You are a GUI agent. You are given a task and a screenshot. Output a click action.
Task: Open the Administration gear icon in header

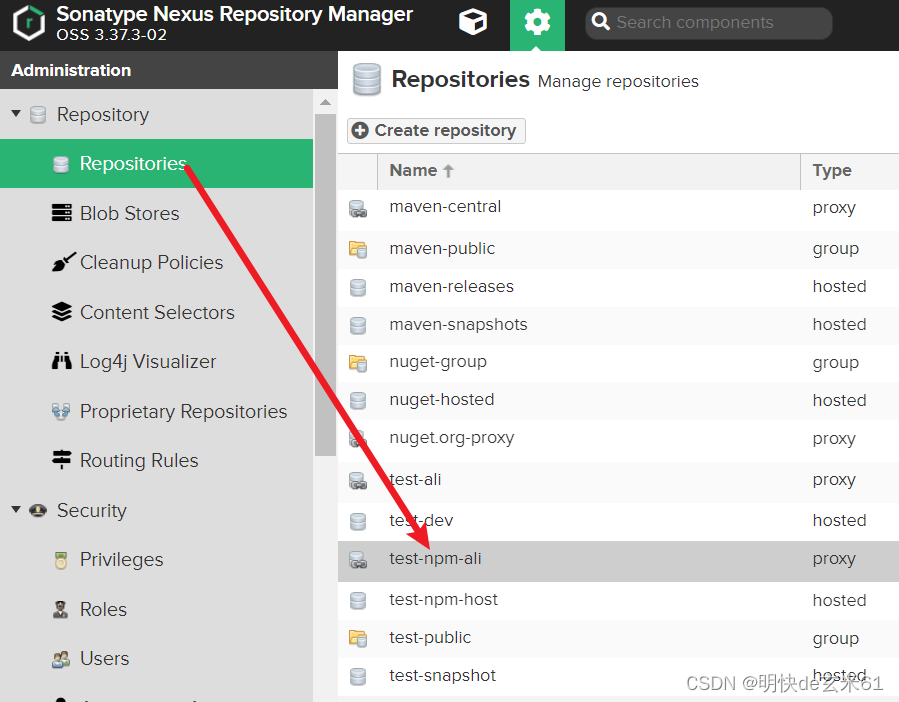(537, 23)
